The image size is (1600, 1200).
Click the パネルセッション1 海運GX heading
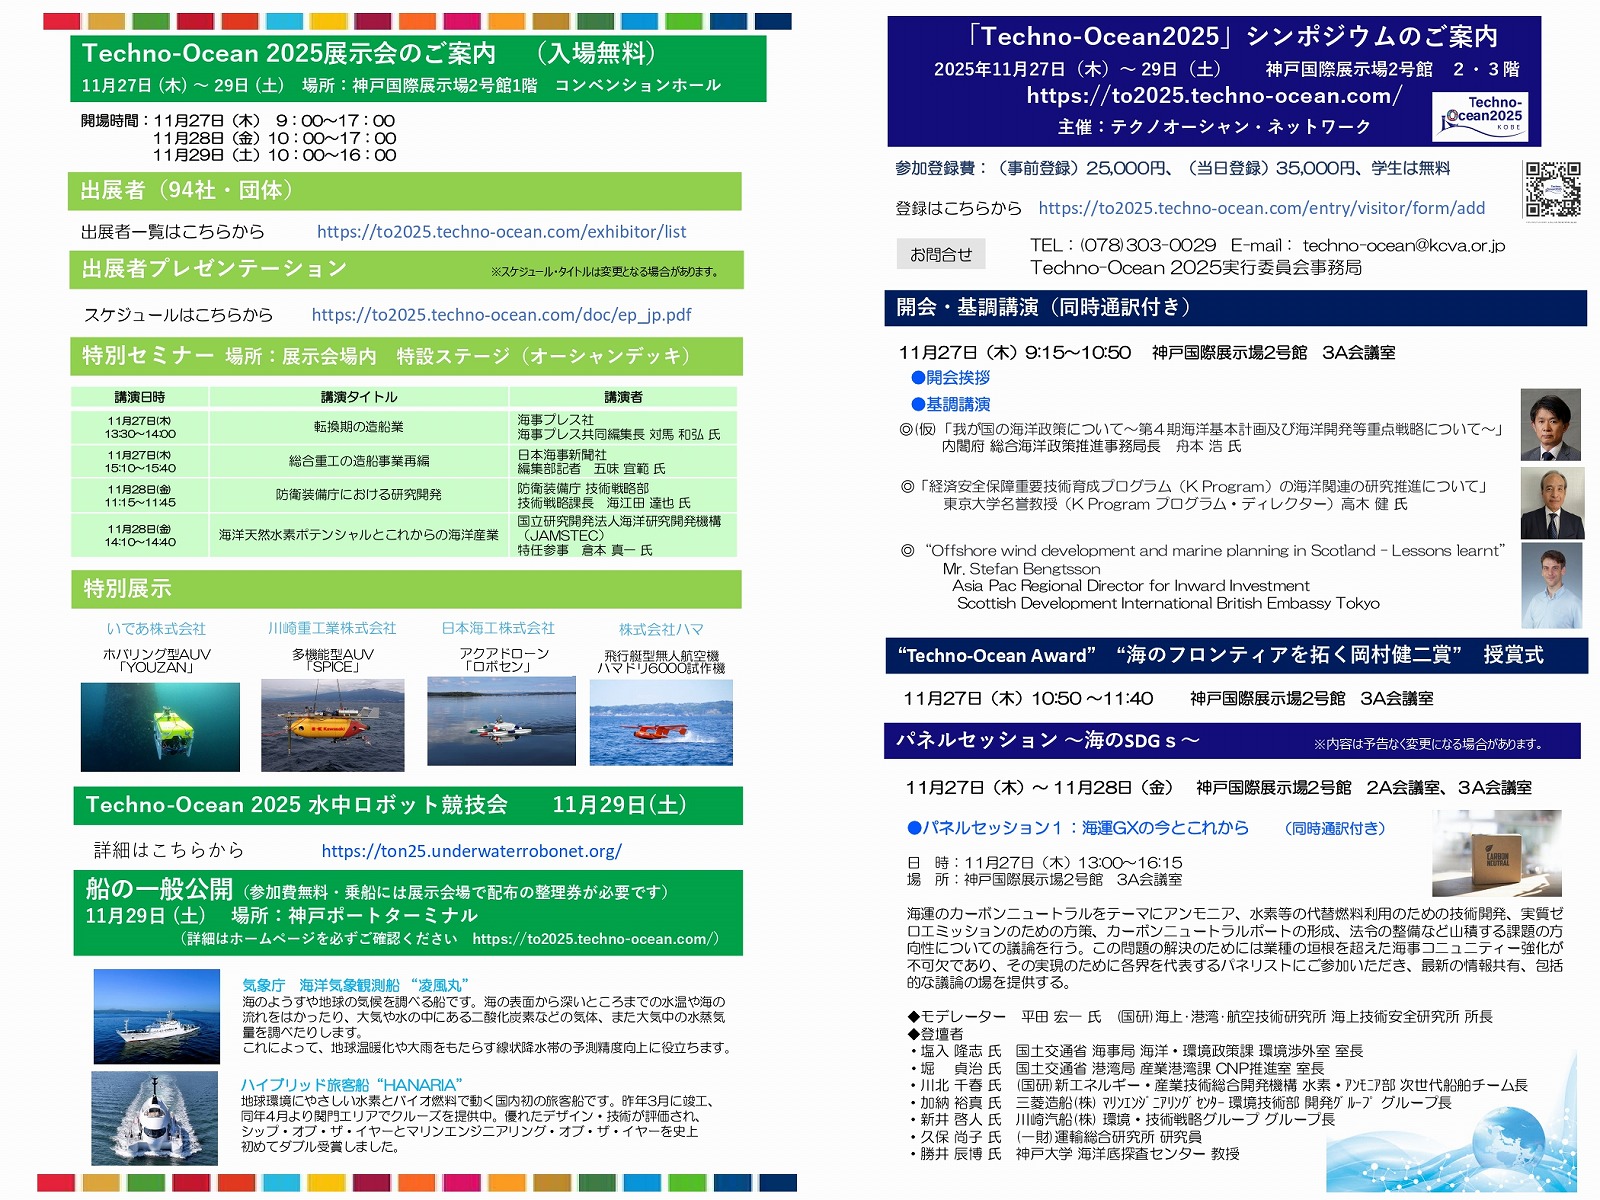(x=1078, y=828)
